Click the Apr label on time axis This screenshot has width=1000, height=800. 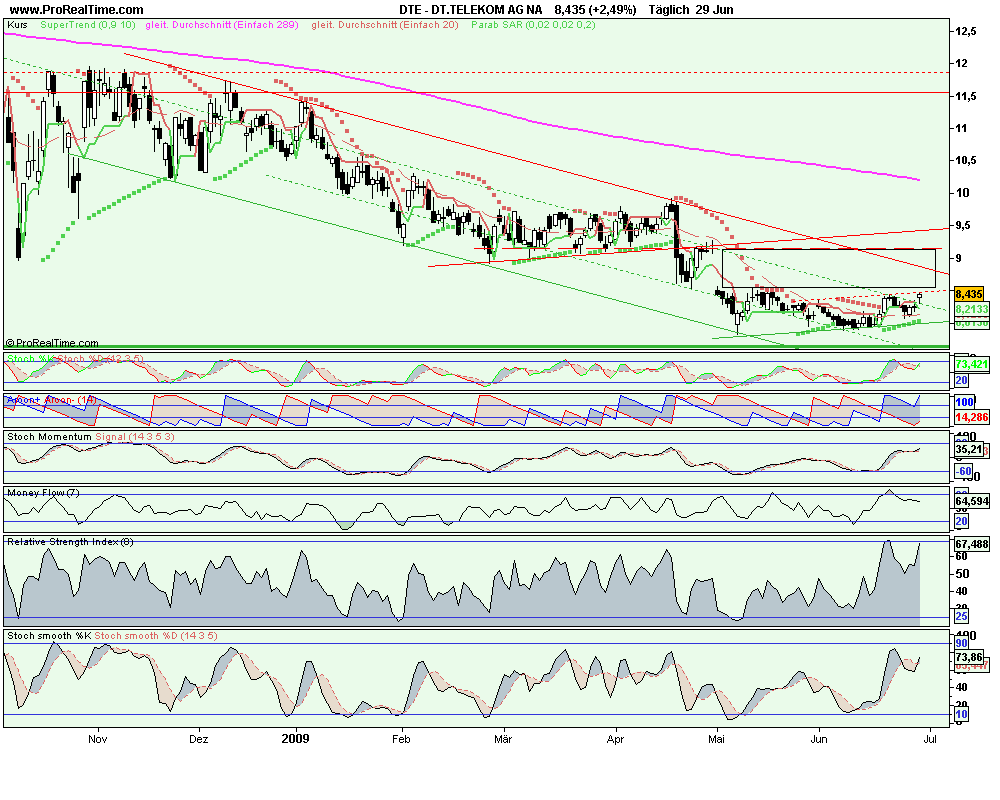[615, 739]
